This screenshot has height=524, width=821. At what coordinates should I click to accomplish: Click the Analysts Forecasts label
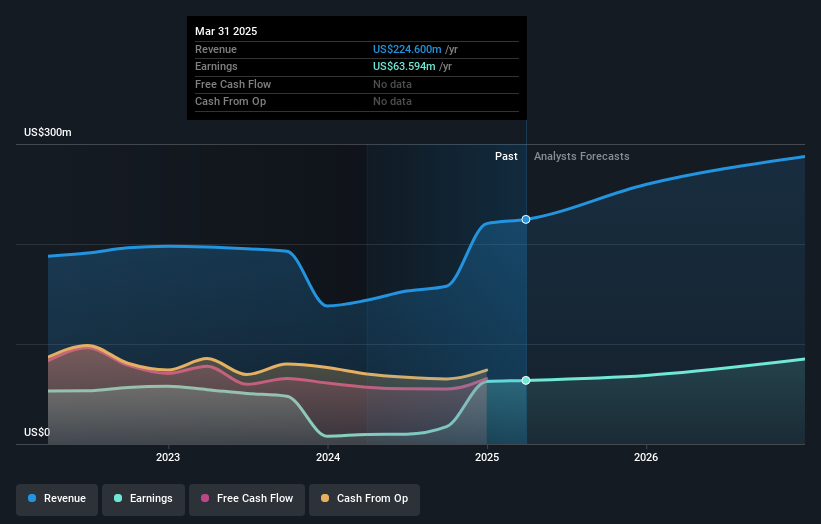(x=582, y=156)
